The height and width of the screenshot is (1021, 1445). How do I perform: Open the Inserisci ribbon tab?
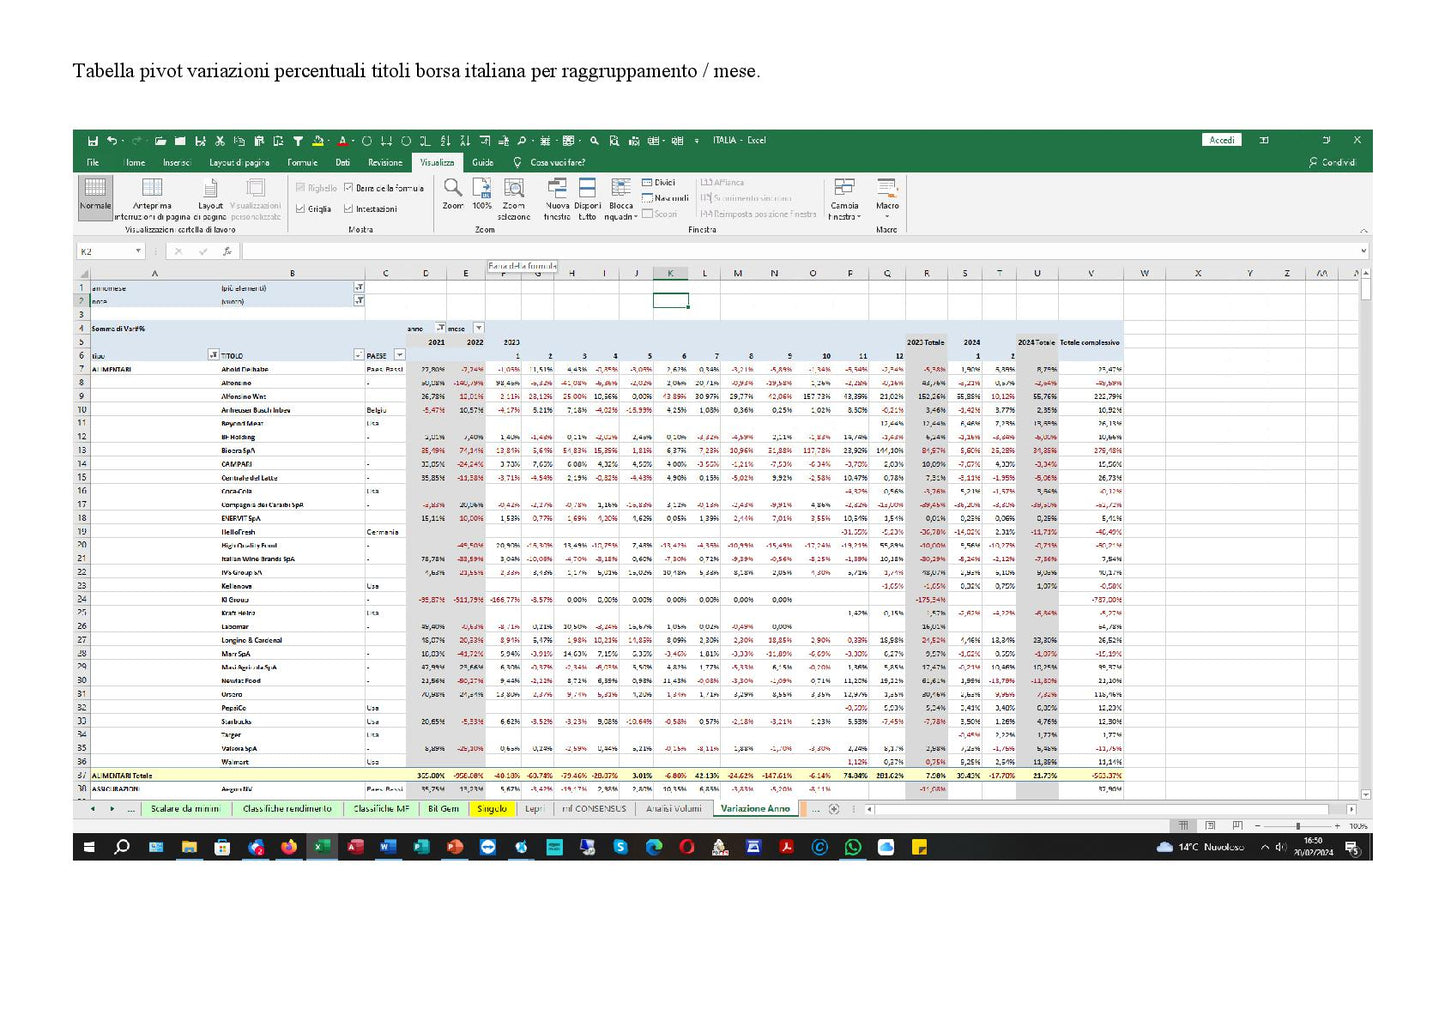click(177, 162)
